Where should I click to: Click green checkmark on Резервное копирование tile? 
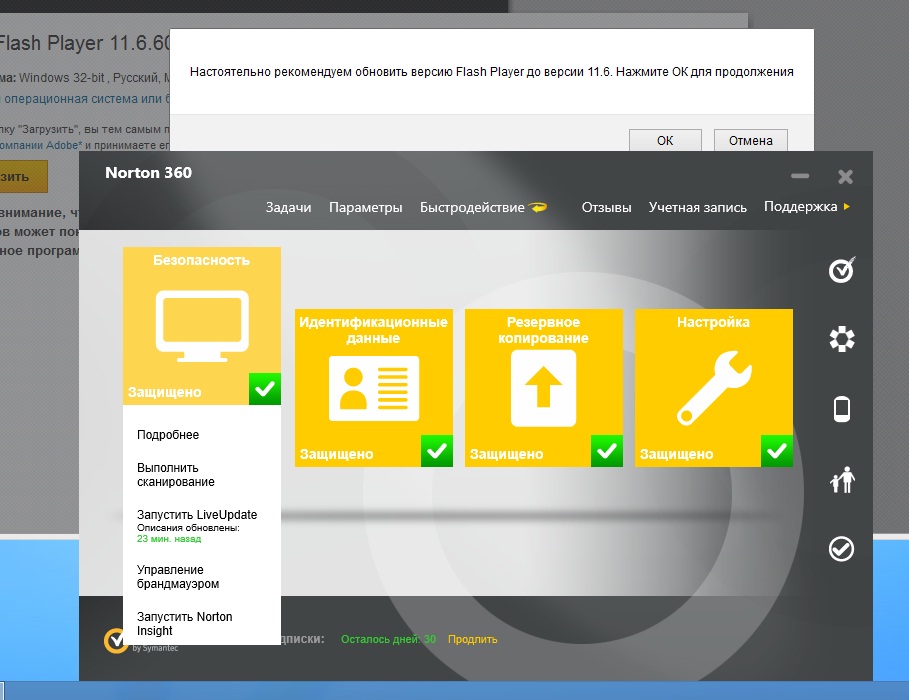click(607, 451)
